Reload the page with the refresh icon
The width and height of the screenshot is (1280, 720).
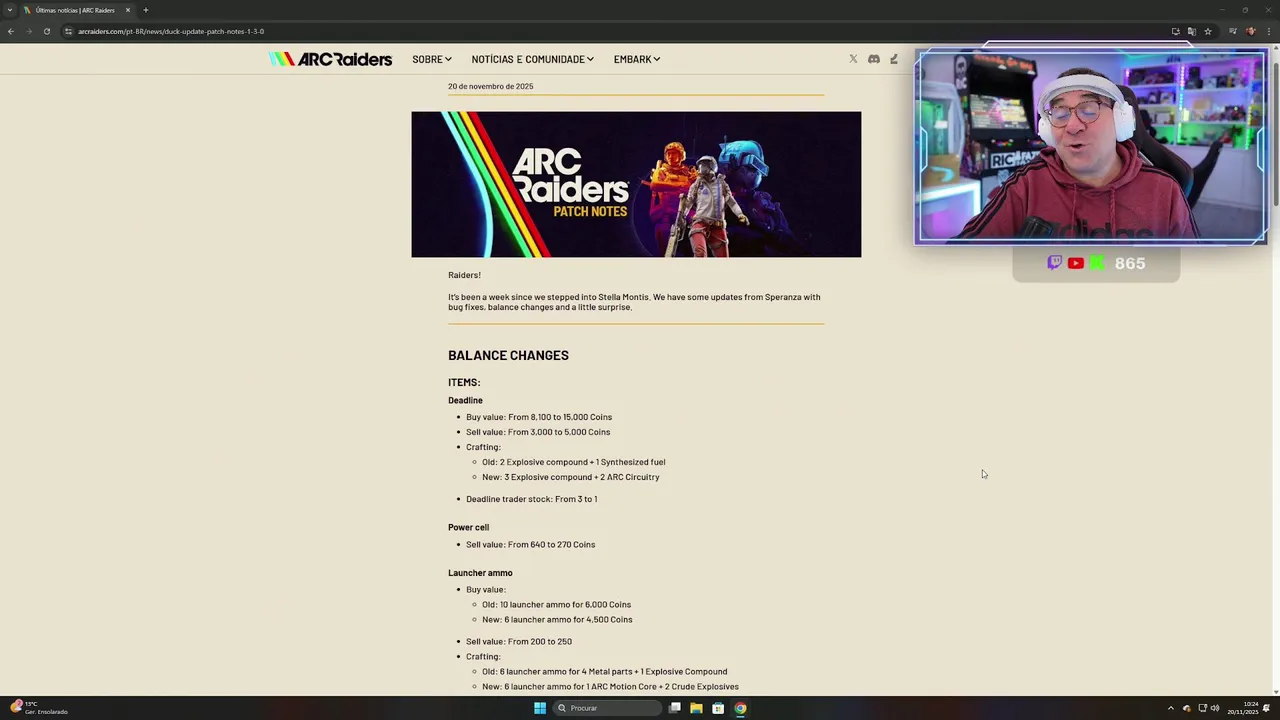46,31
